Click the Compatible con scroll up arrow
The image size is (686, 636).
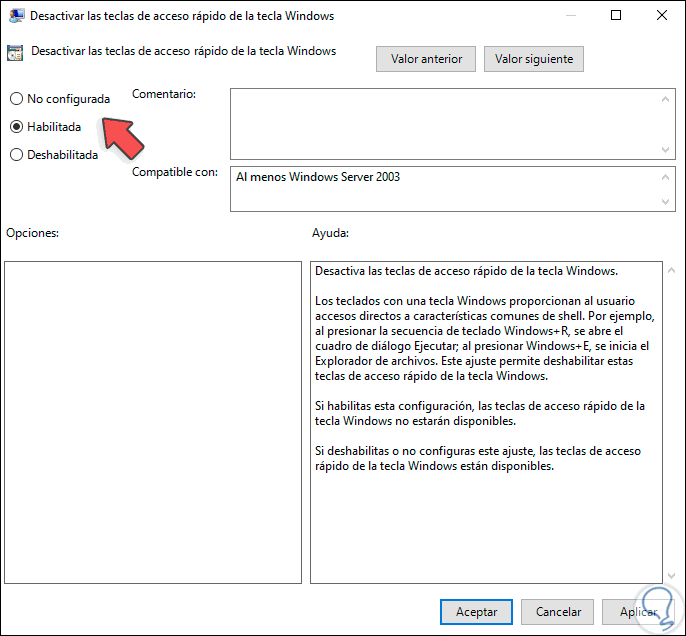[665, 177]
